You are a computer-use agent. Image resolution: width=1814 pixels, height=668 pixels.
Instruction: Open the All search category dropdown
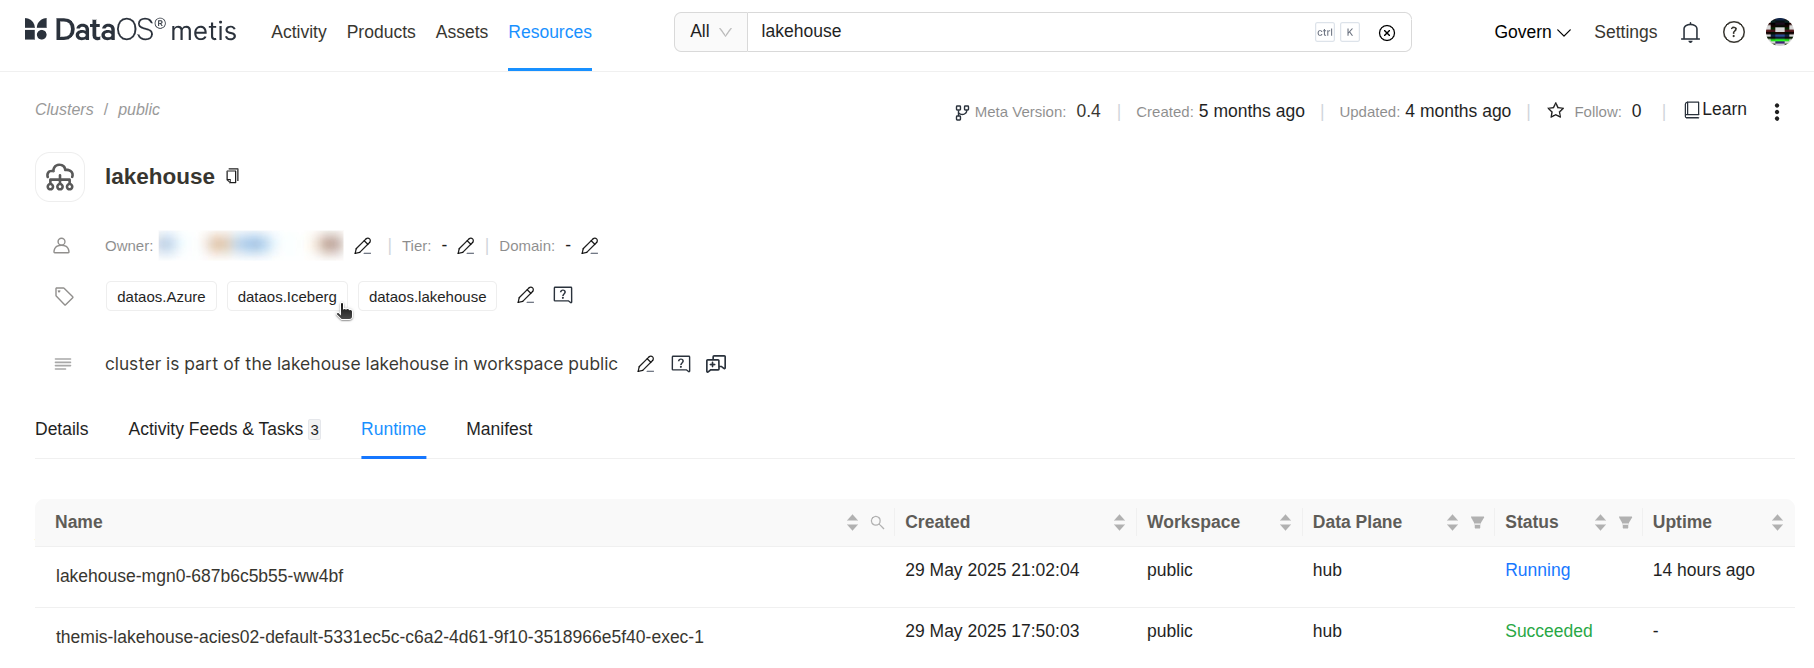tap(711, 32)
